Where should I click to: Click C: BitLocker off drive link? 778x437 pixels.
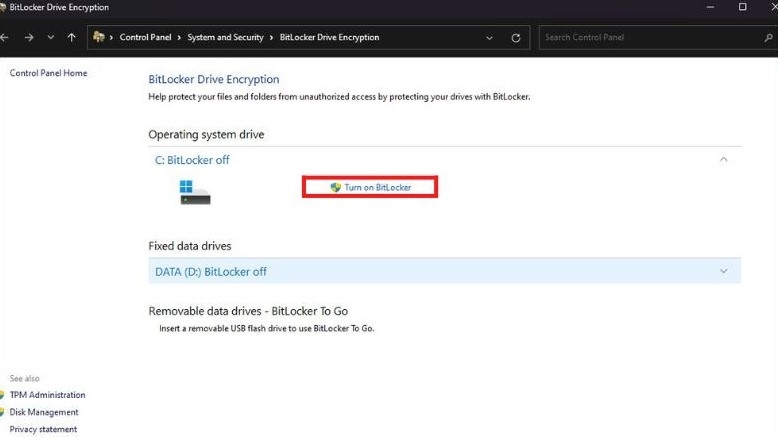point(192,160)
